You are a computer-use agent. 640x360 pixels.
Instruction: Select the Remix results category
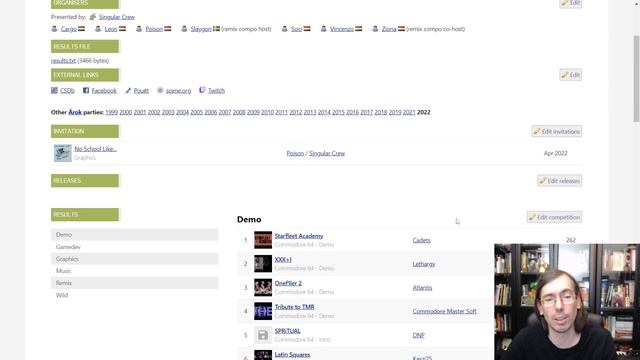135,283
